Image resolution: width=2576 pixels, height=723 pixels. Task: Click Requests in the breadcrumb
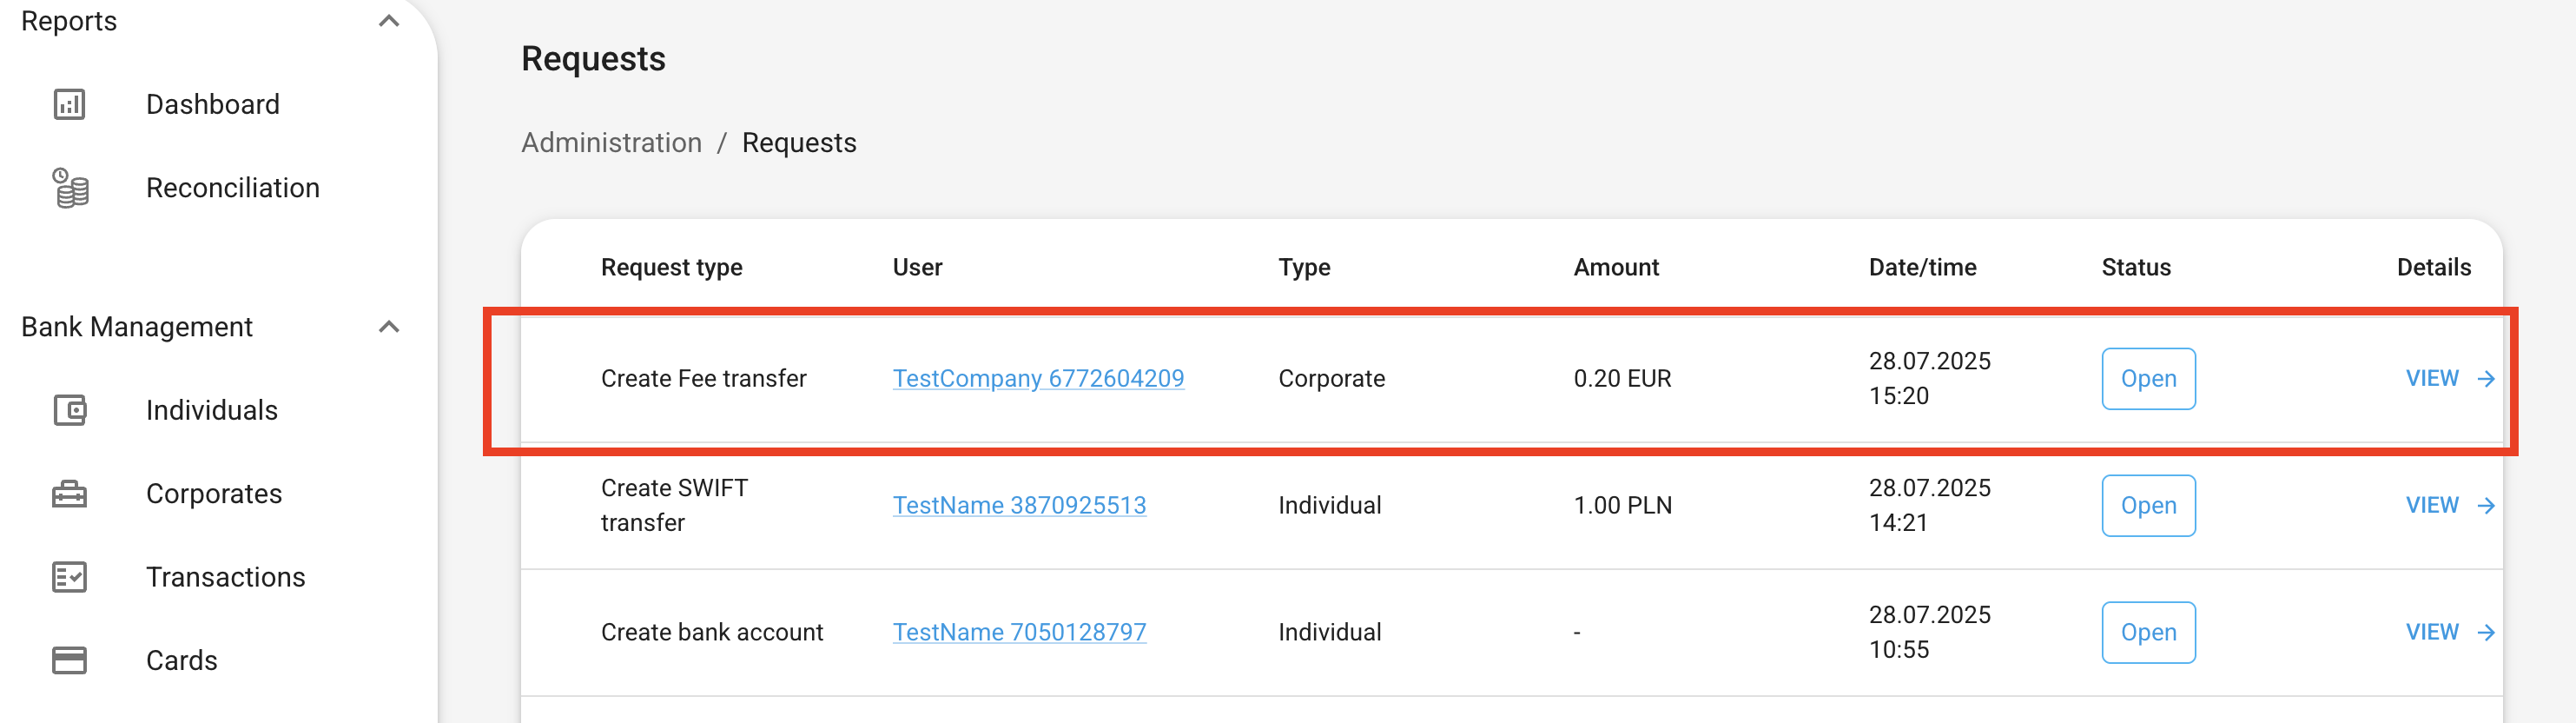pos(799,143)
